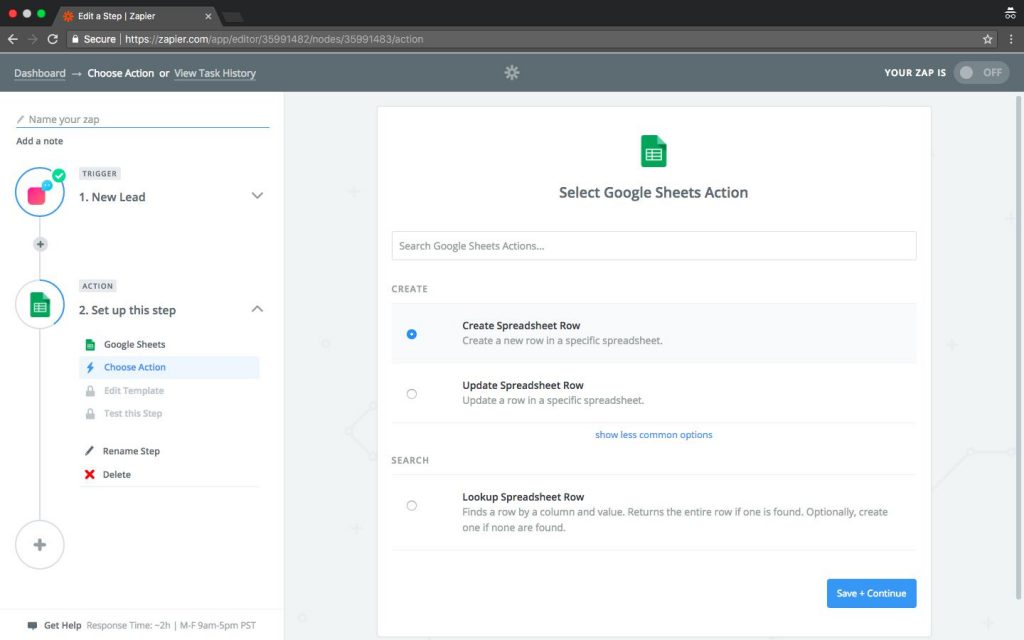
Task: Click Delete step option
Action: 116,474
